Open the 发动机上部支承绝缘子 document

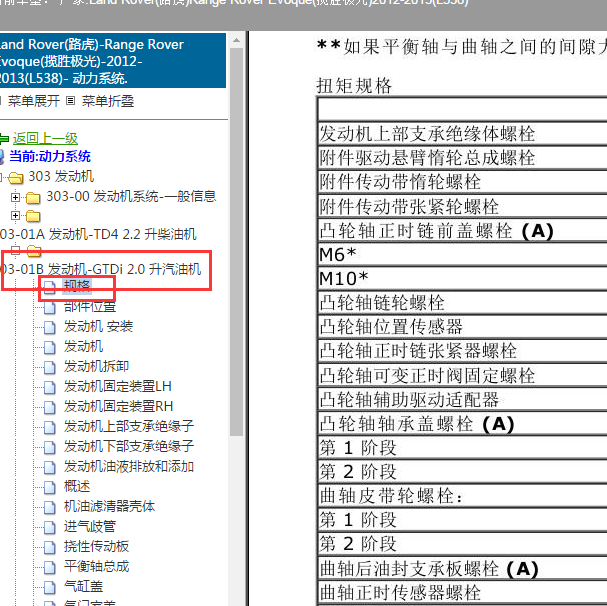(x=129, y=426)
